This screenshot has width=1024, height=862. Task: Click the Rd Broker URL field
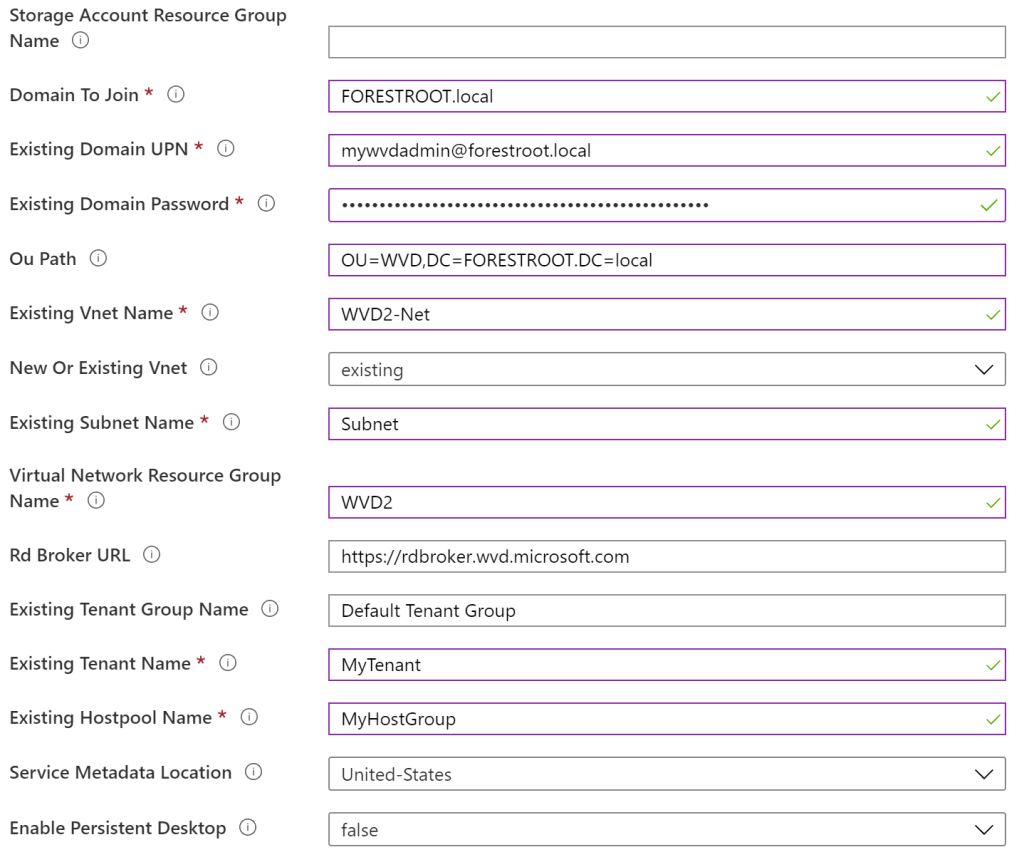[667, 556]
